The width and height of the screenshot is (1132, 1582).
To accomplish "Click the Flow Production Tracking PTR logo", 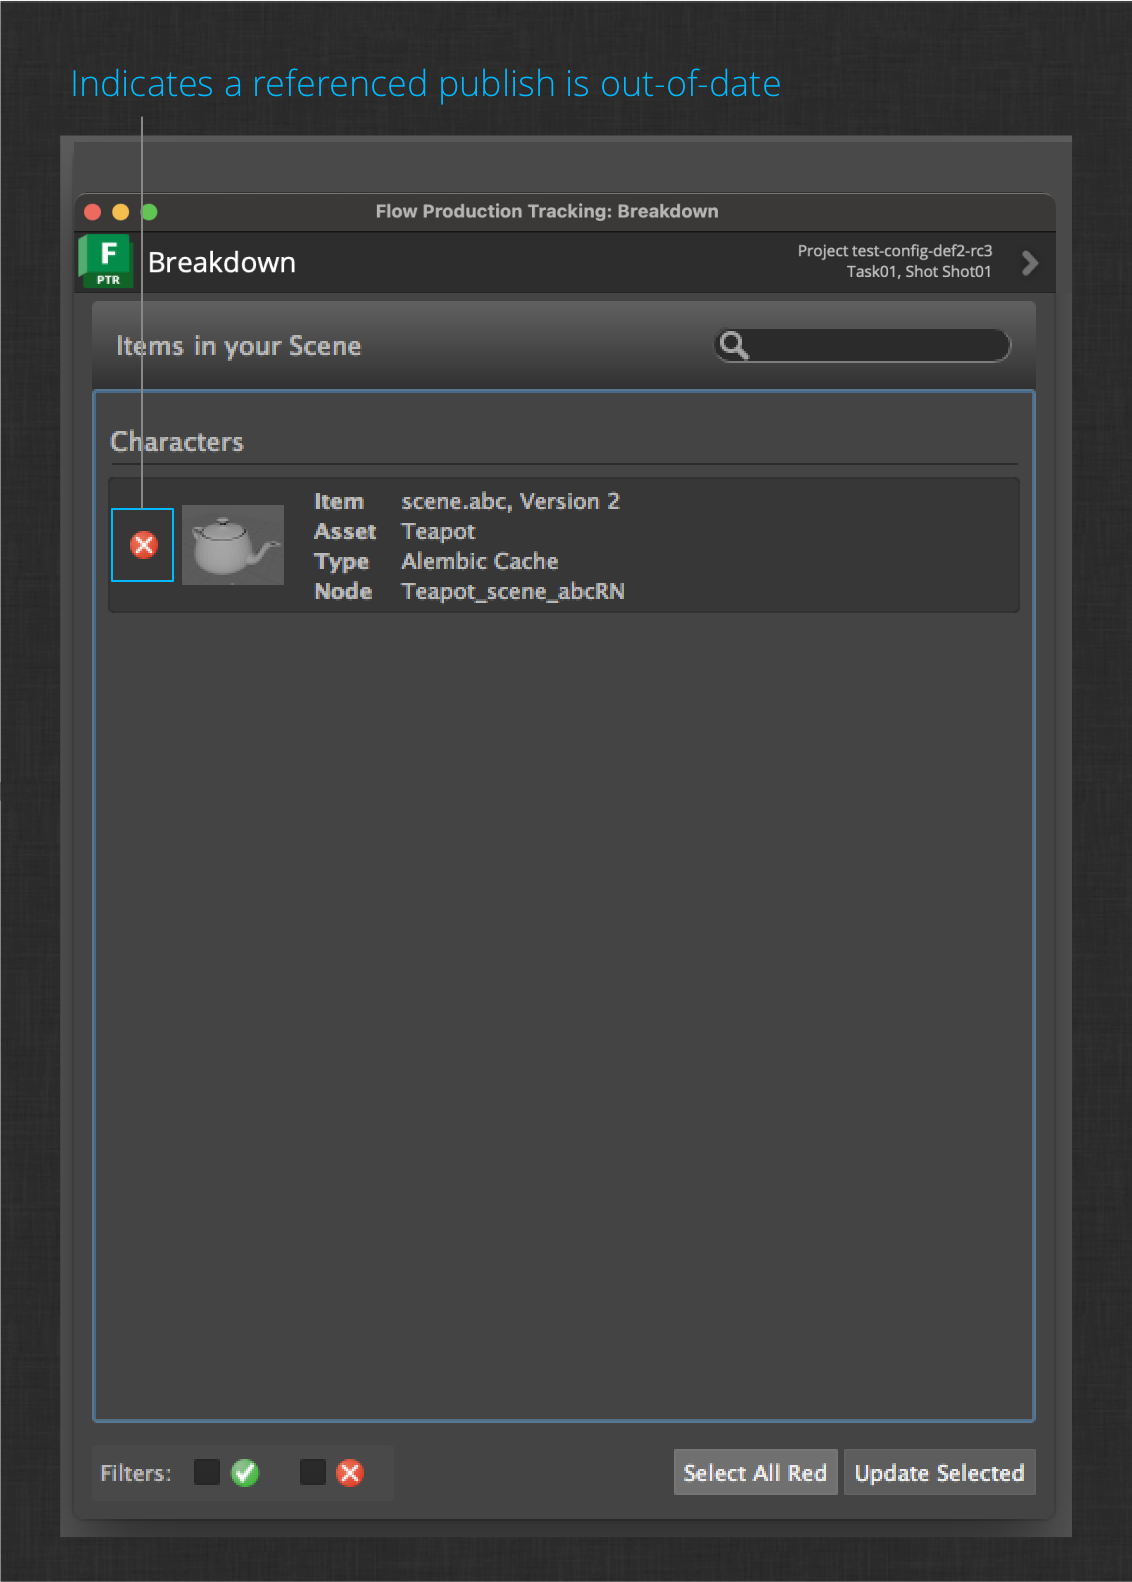I will (107, 262).
